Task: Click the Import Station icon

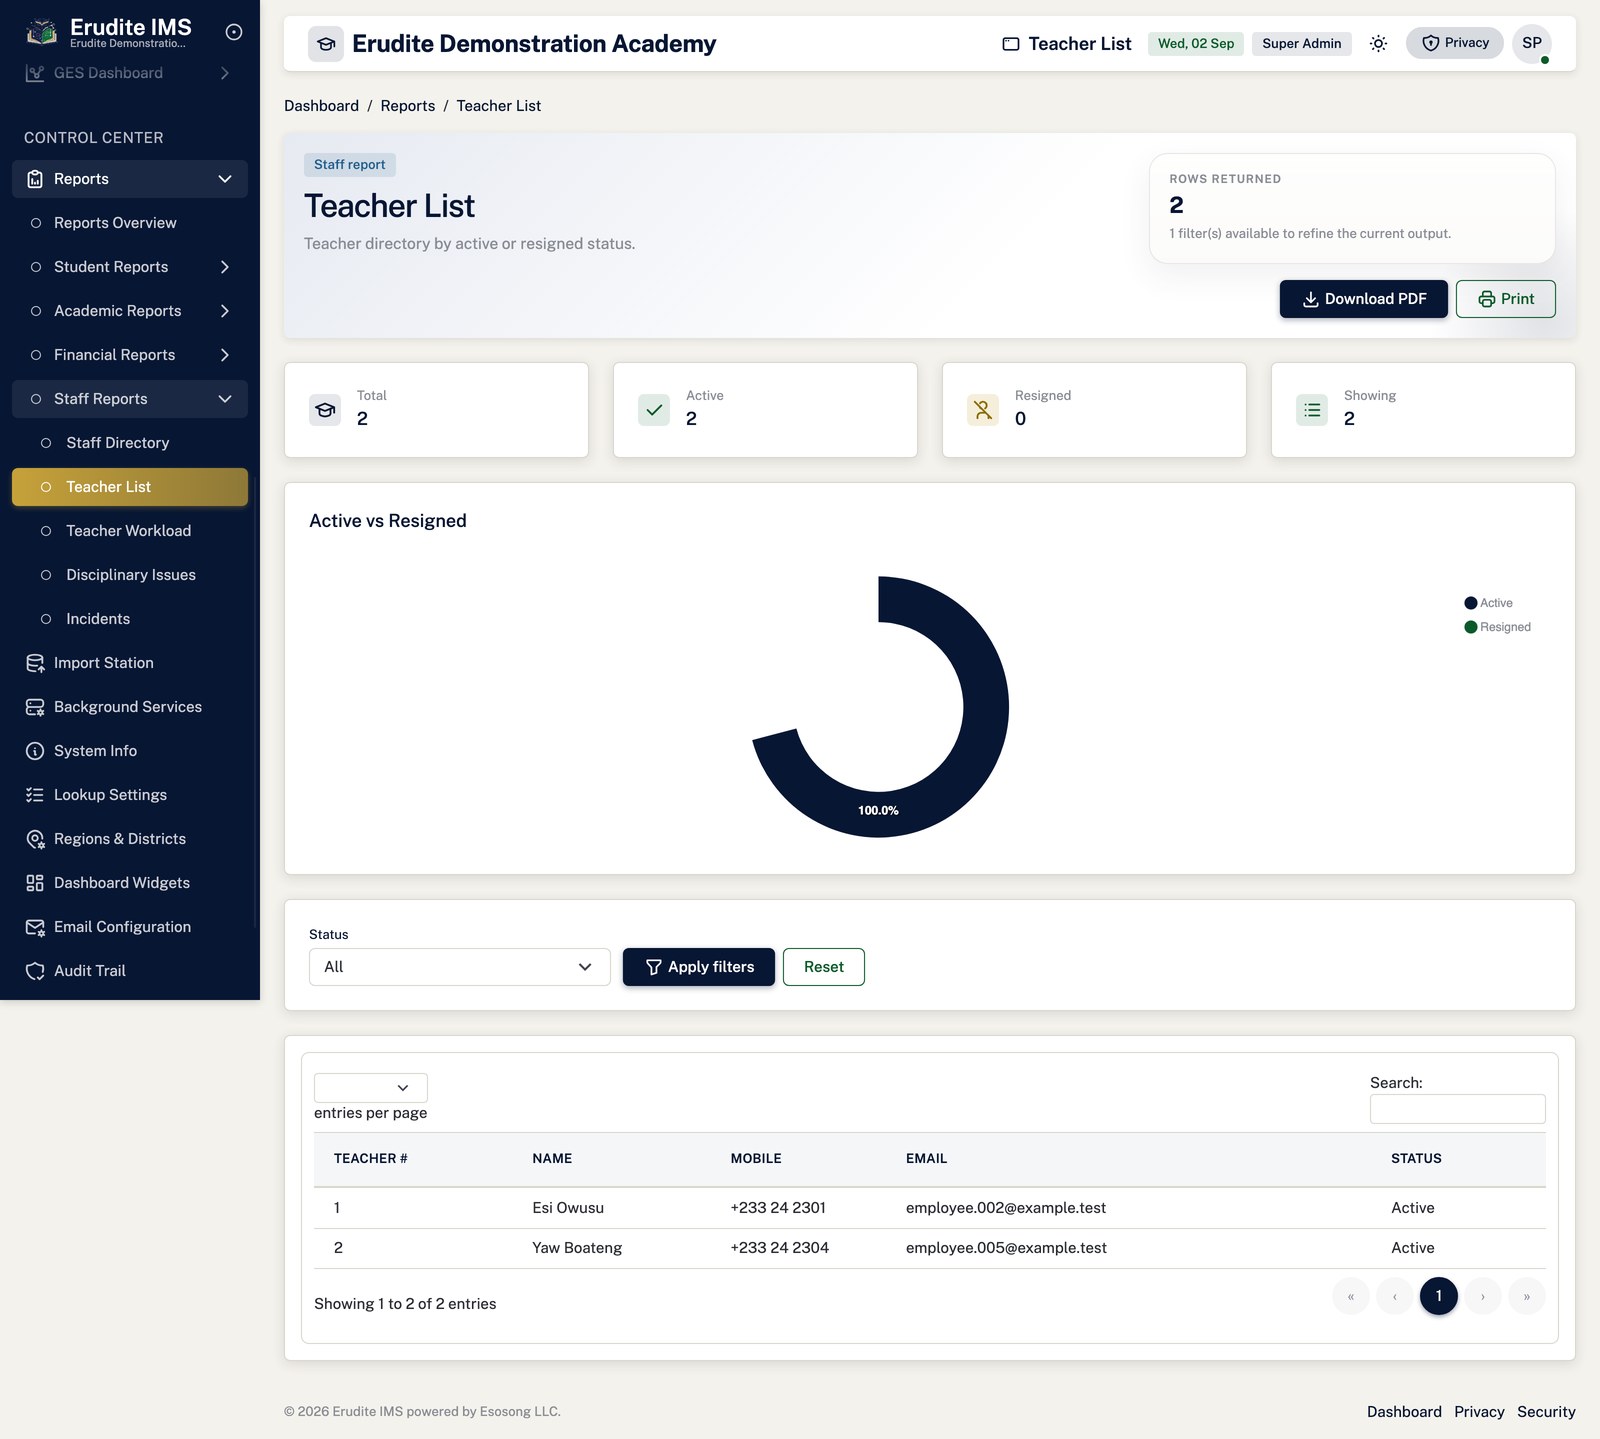Action: pos(35,663)
